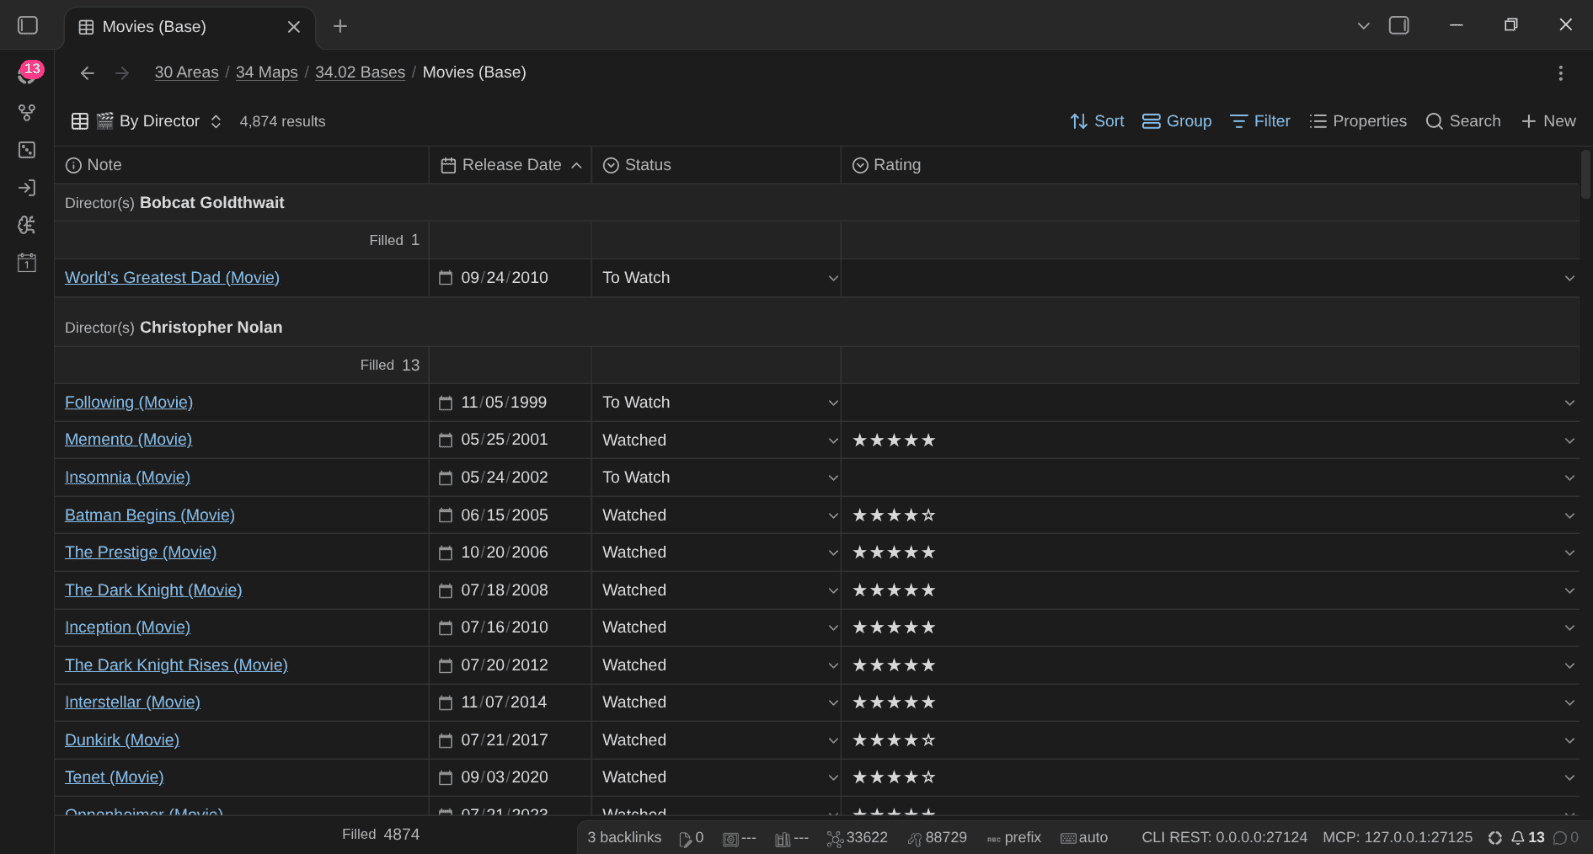The image size is (1593, 854).
Task: Open the Properties menu
Action: pyautogui.click(x=1358, y=121)
